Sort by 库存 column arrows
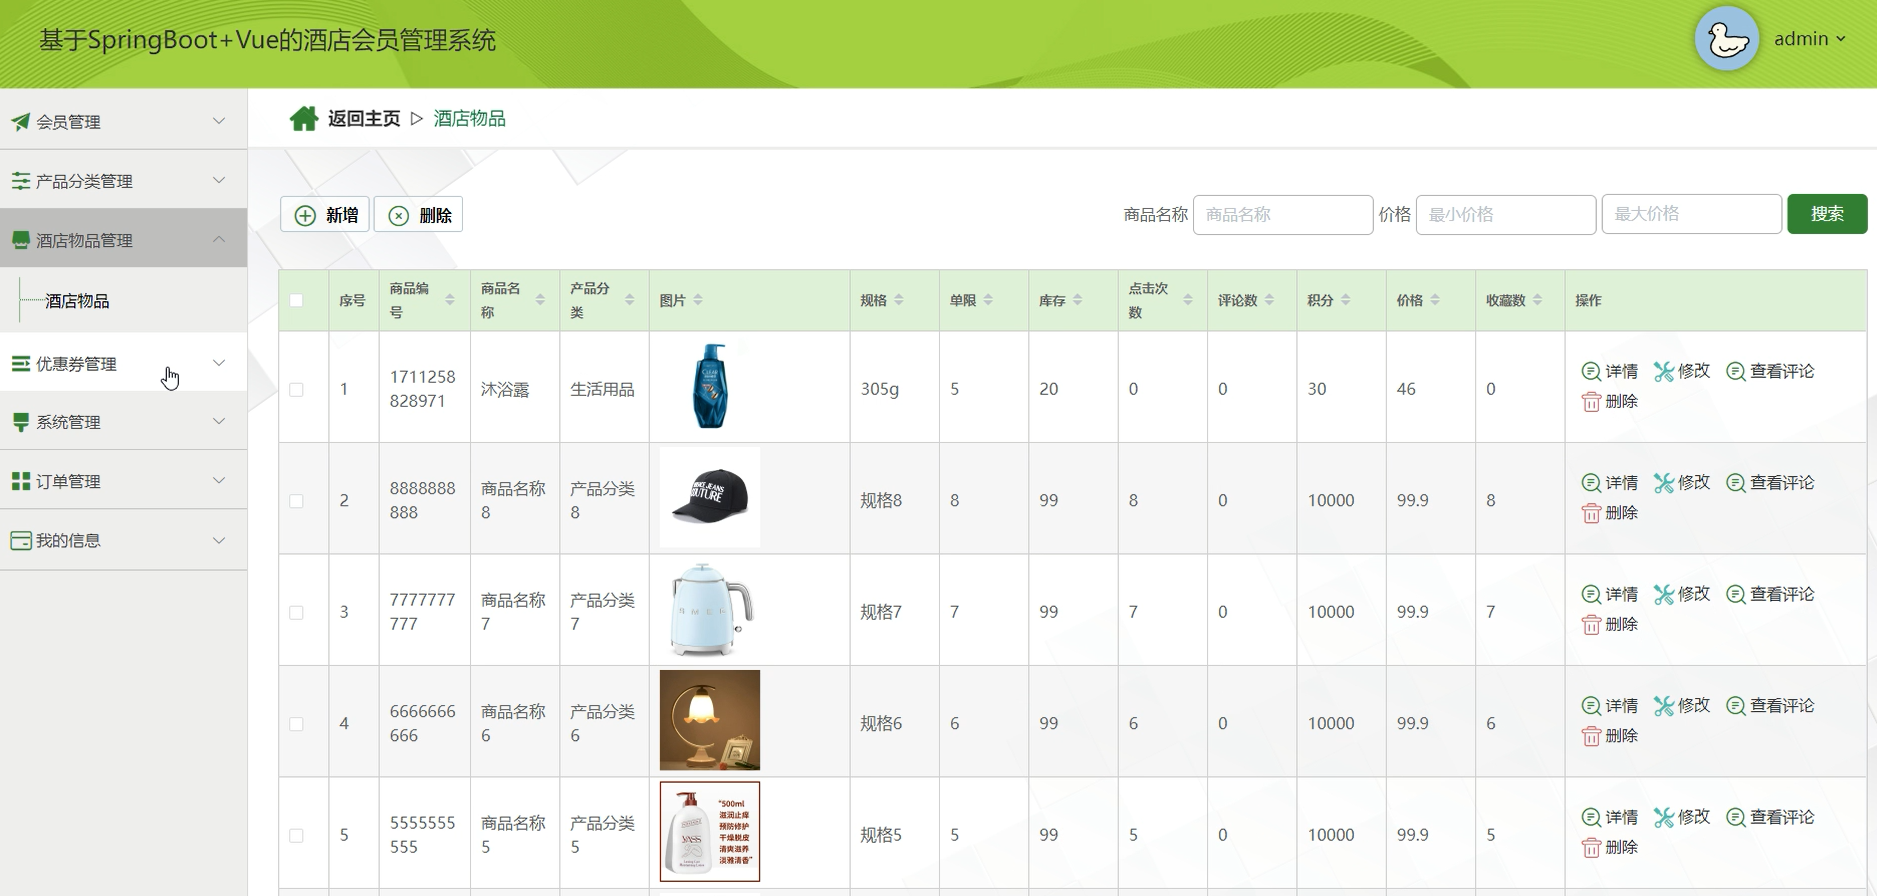 [x=1078, y=300]
